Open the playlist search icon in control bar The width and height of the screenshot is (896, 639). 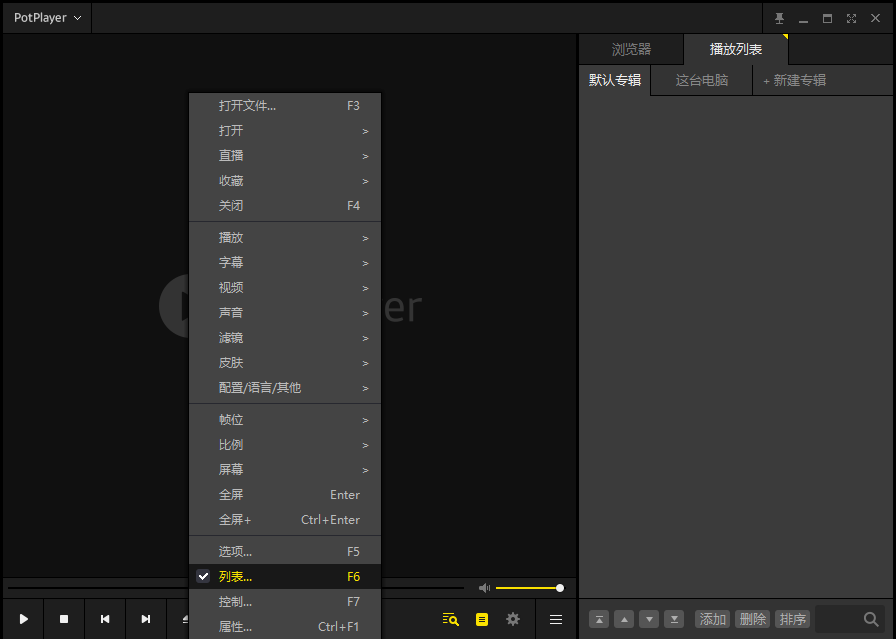450,619
